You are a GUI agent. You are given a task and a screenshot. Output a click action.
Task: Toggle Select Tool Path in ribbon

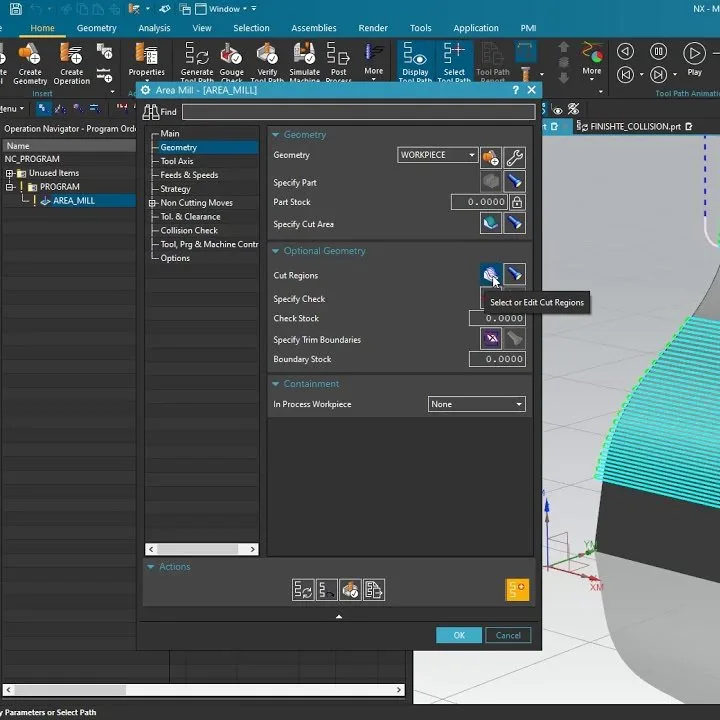pyautogui.click(x=454, y=62)
